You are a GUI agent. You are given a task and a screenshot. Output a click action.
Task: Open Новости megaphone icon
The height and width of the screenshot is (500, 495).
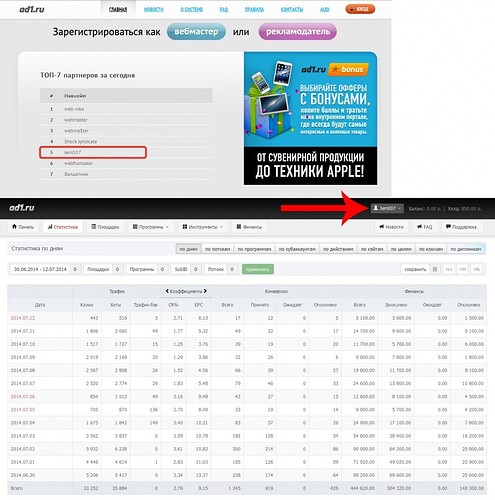[382, 227]
